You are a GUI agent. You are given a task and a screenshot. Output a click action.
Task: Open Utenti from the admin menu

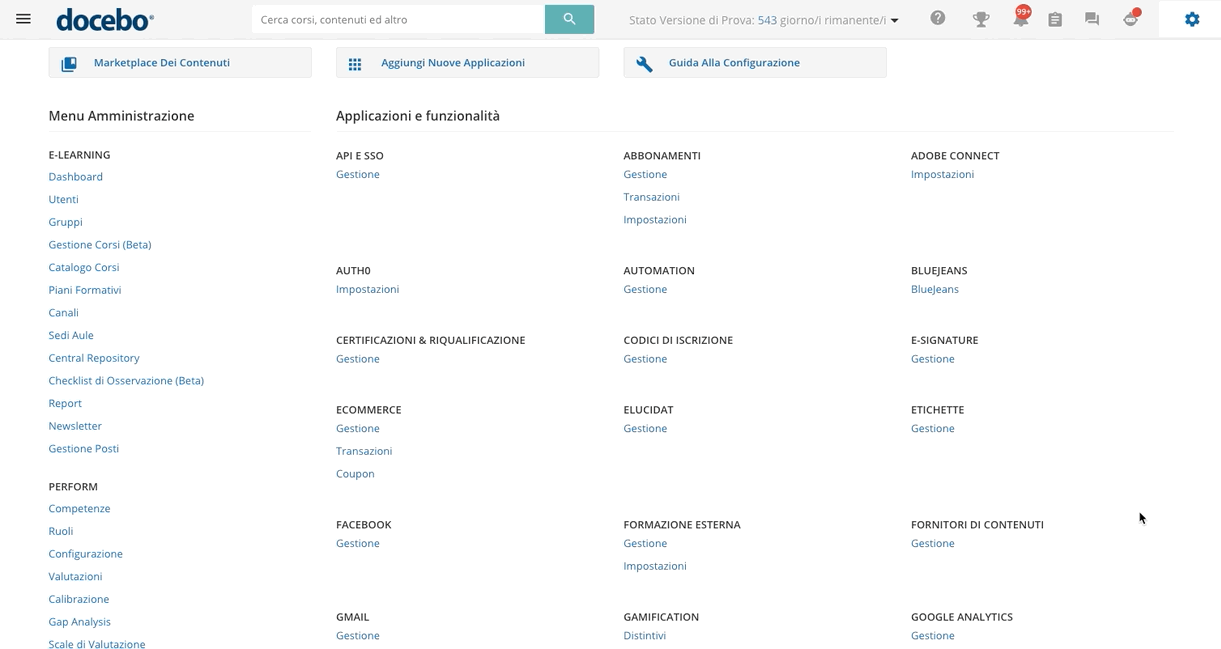coord(63,200)
